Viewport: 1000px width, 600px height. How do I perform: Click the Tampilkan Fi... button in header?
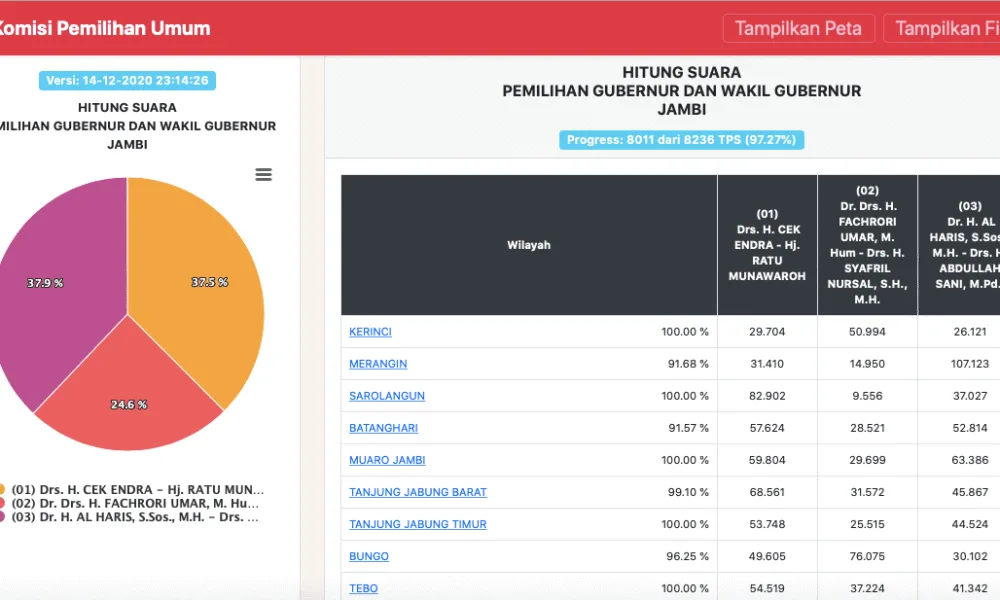(945, 28)
